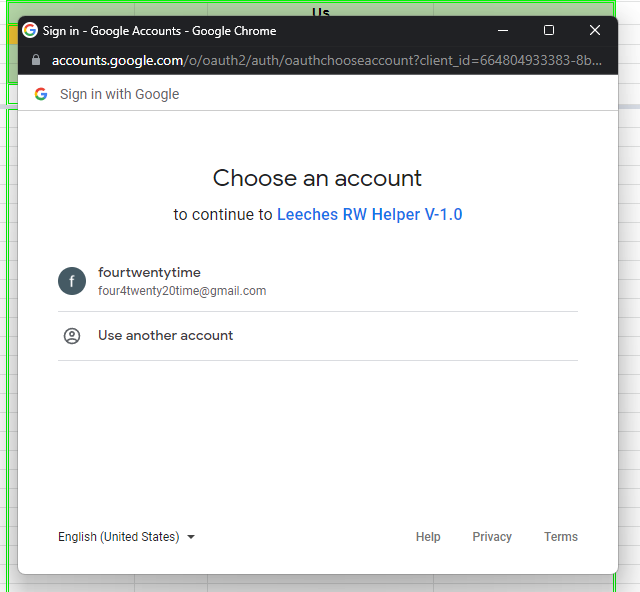Screen dimensions: 640x592
Task: Select the fourtwentytime account name
Action: pyautogui.click(x=149, y=273)
